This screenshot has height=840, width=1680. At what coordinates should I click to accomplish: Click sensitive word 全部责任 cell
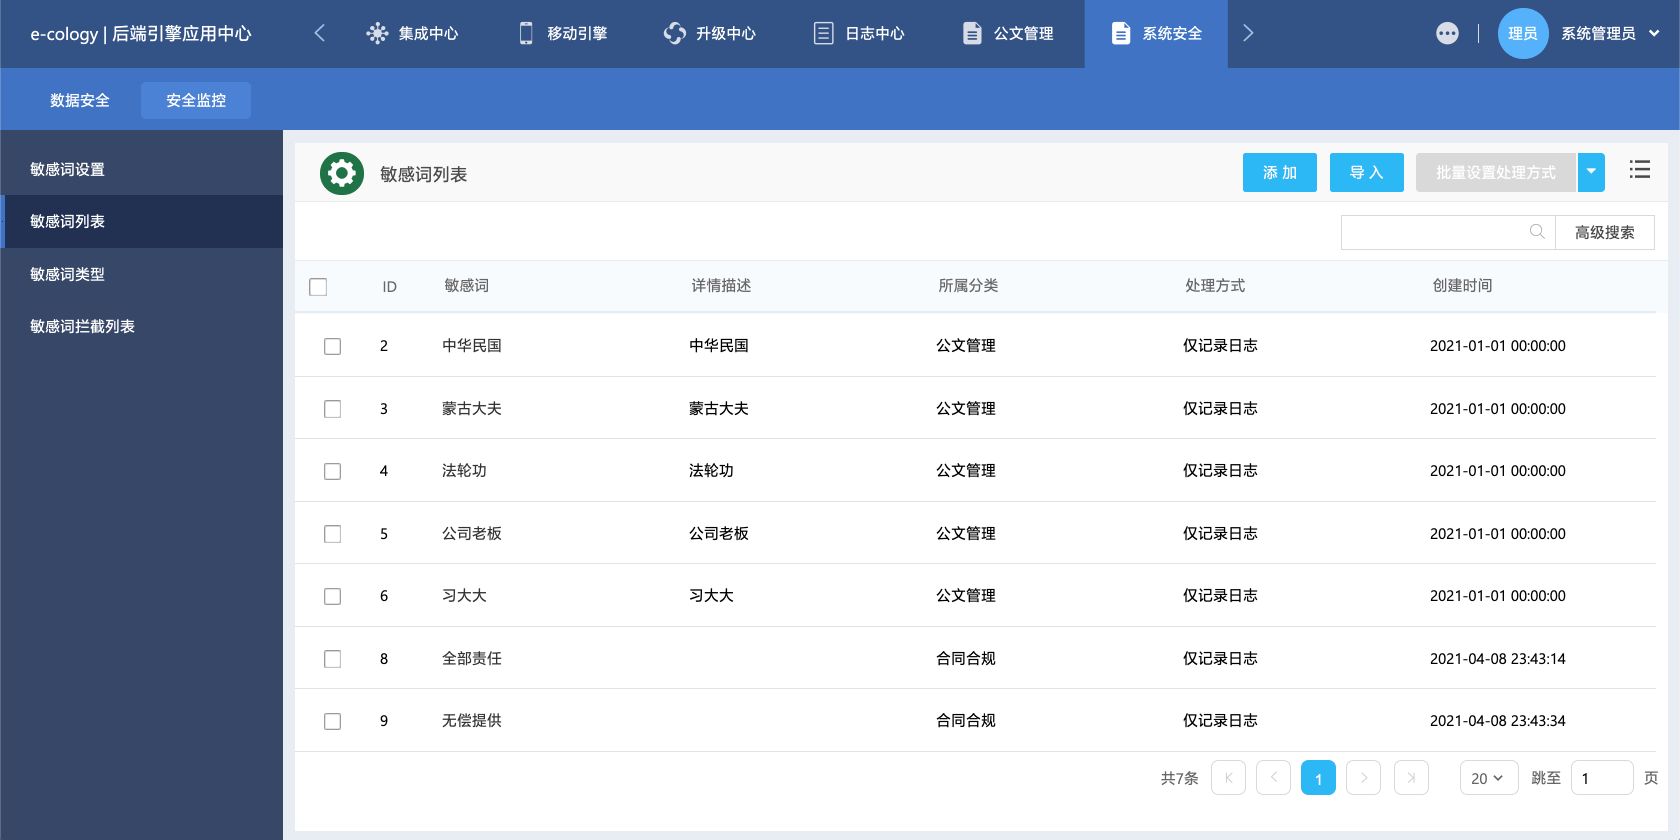pyautogui.click(x=472, y=659)
